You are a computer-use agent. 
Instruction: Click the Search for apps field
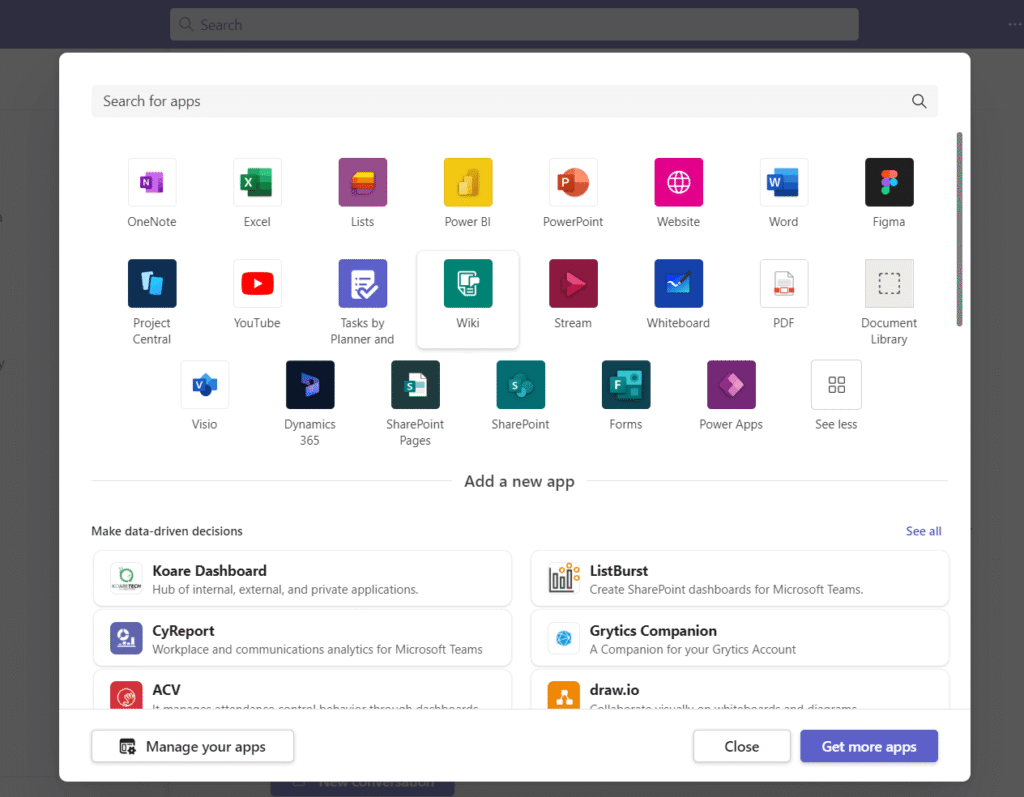[x=500, y=101]
